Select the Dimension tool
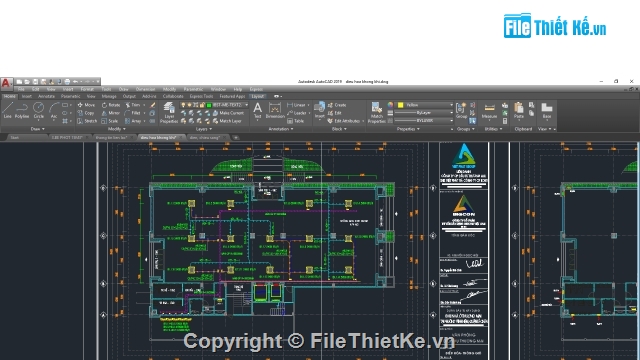 [x=275, y=110]
